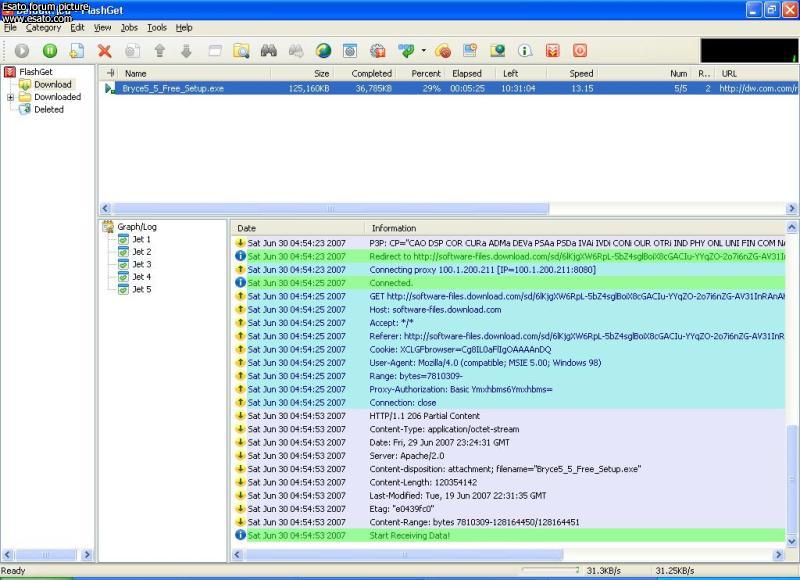
Task: Select the Deleted category in the tree
Action: [48, 109]
